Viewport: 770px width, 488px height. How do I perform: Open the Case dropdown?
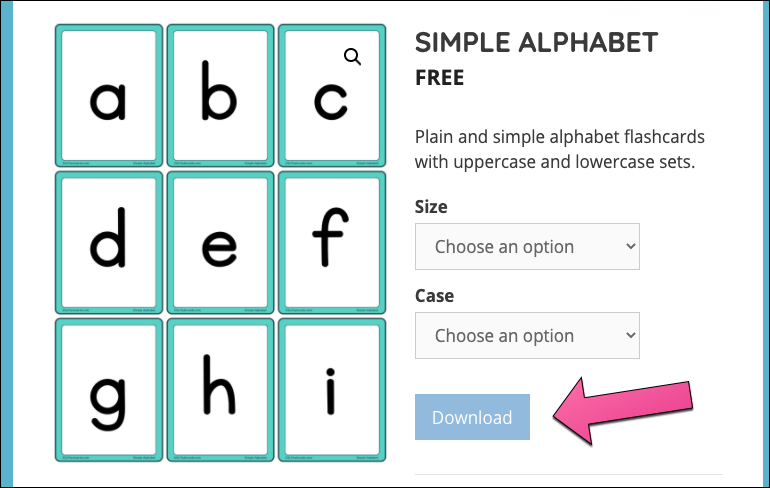click(527, 336)
